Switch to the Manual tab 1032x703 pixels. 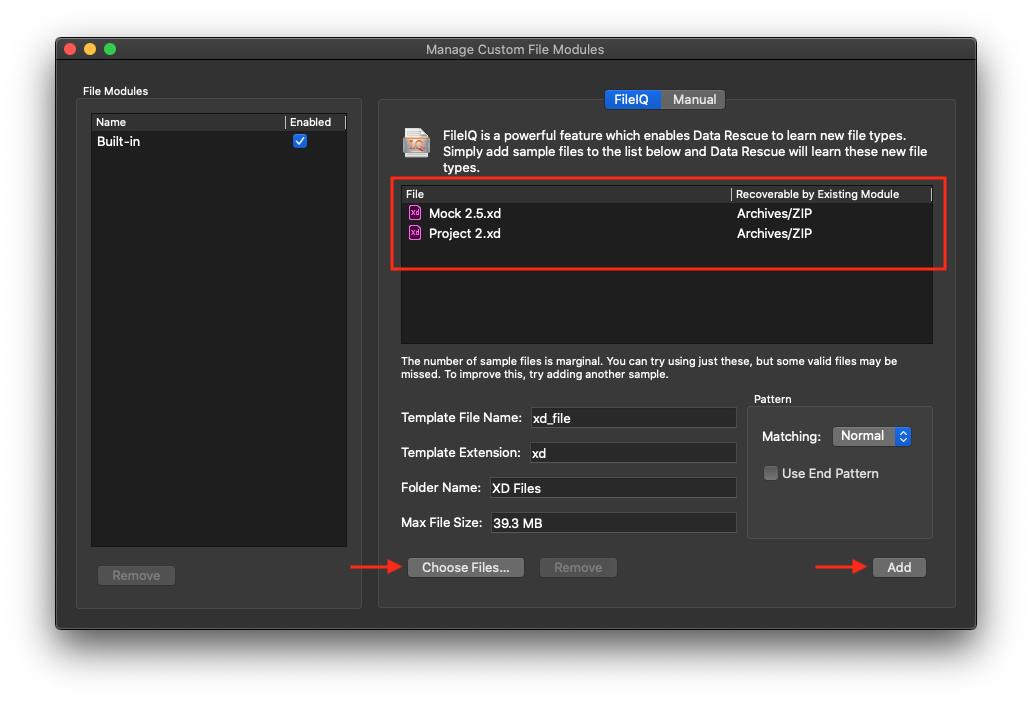[x=694, y=99]
